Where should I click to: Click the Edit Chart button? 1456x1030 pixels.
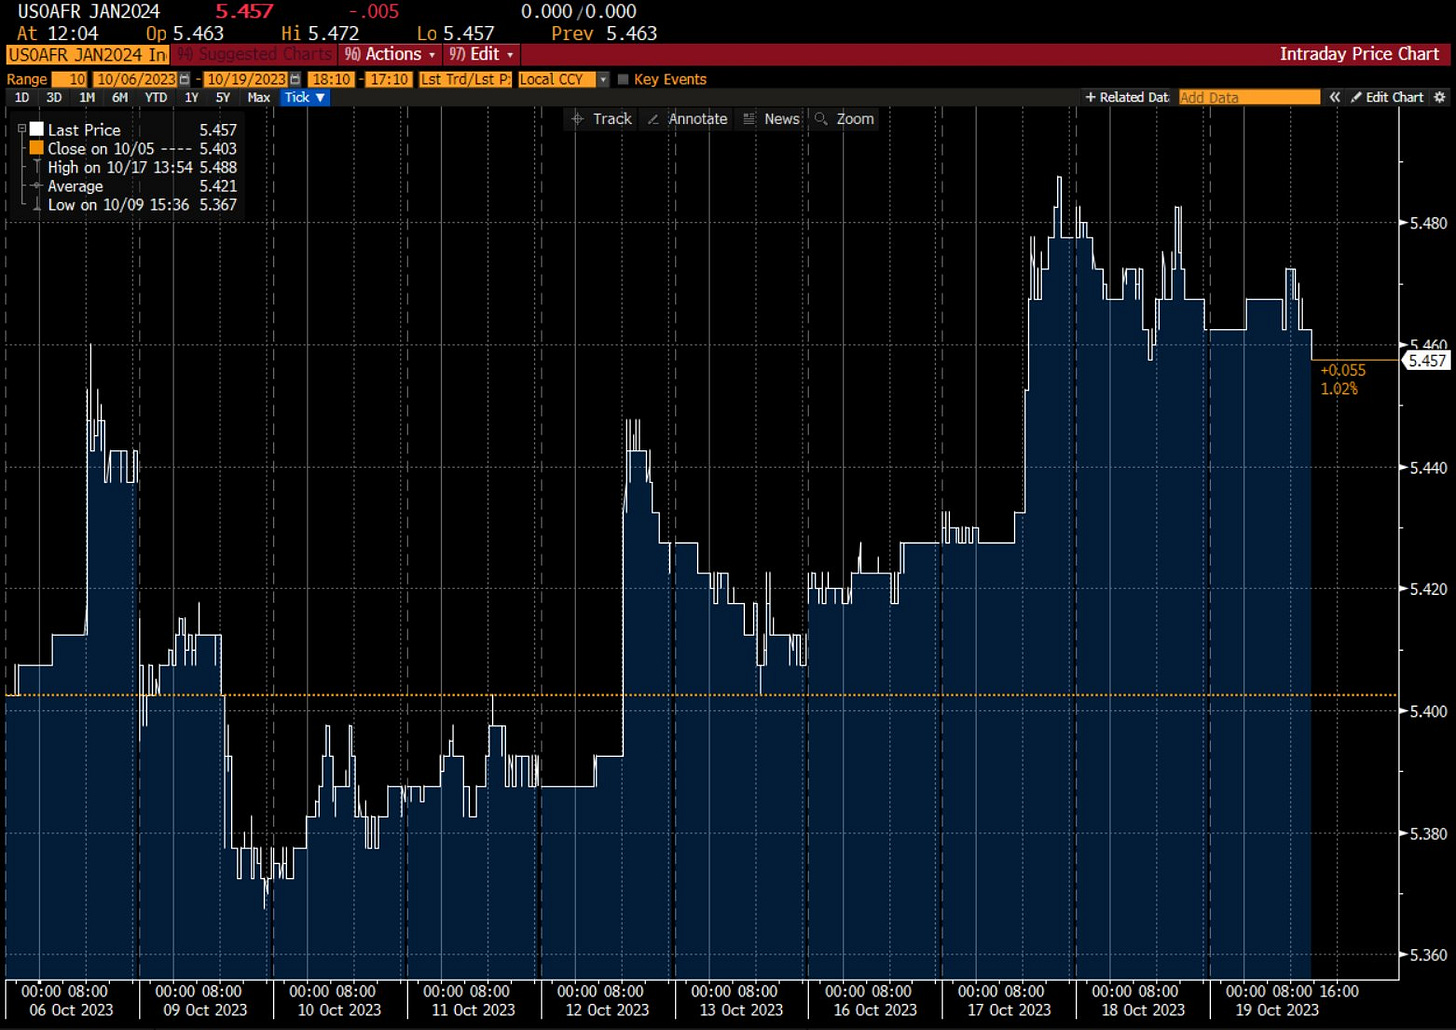[1387, 97]
